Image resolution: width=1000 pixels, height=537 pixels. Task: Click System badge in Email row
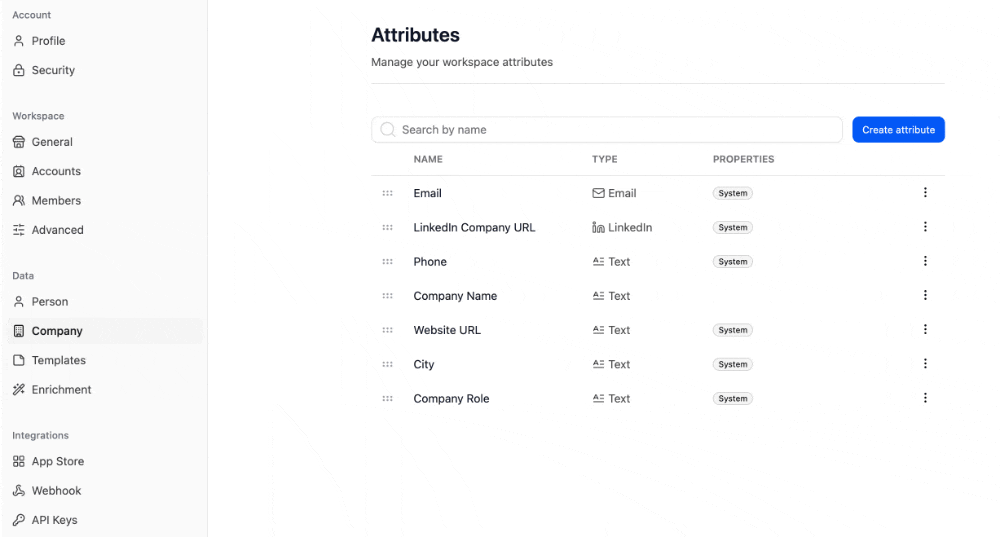(733, 193)
